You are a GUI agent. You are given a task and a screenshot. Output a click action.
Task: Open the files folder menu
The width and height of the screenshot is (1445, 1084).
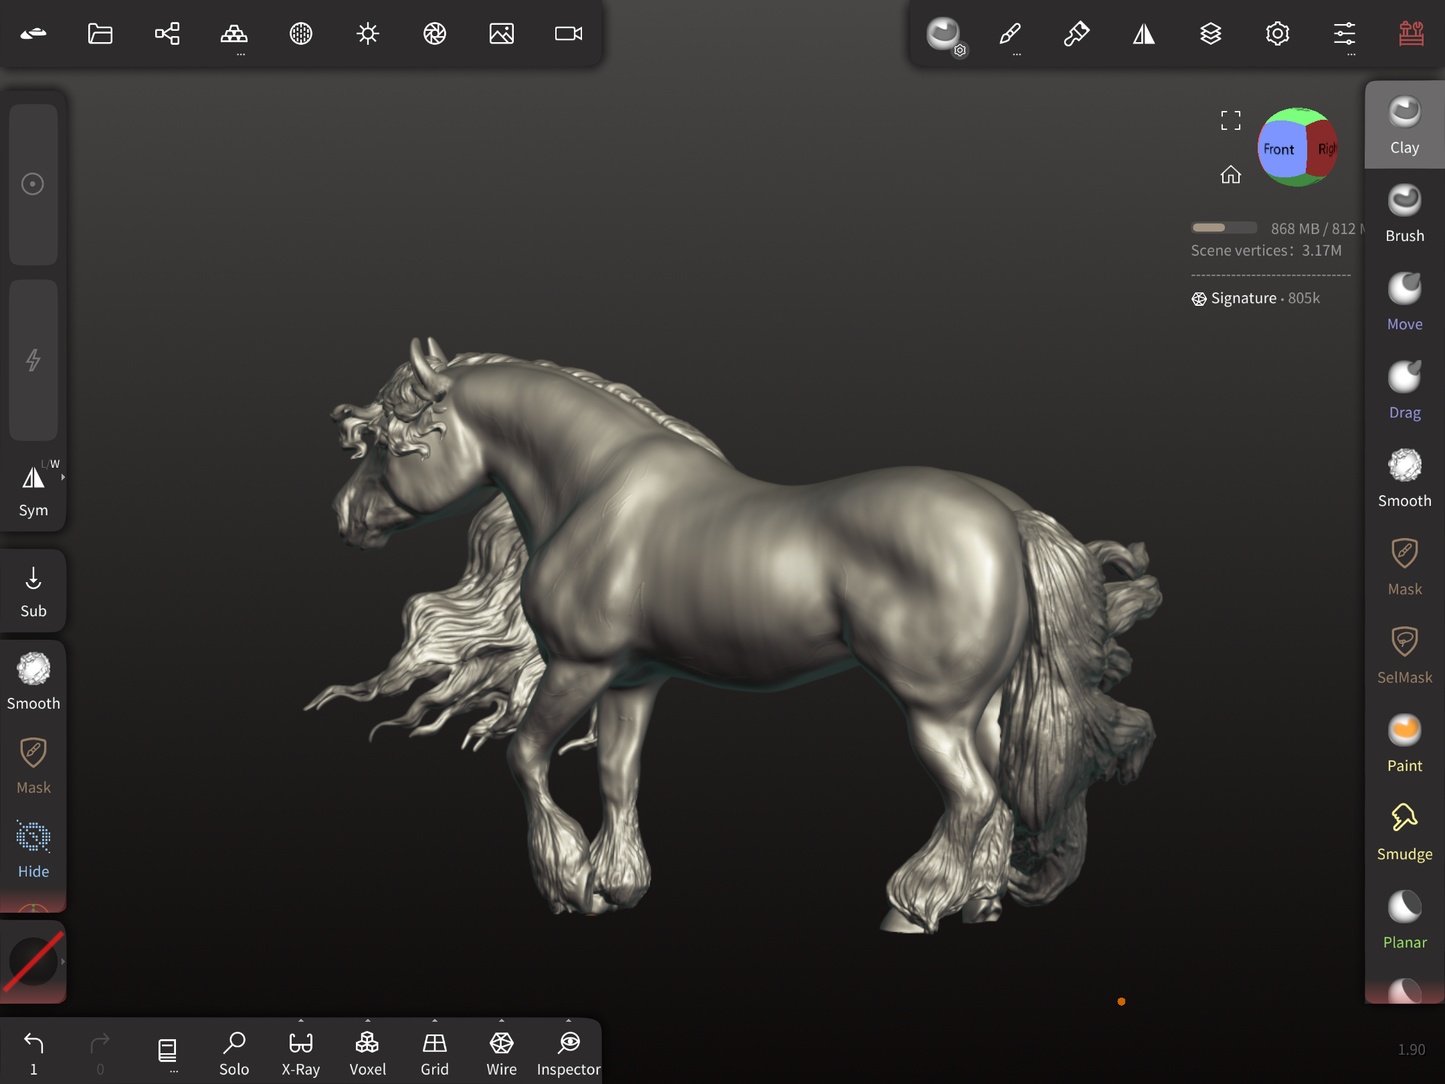pos(100,34)
